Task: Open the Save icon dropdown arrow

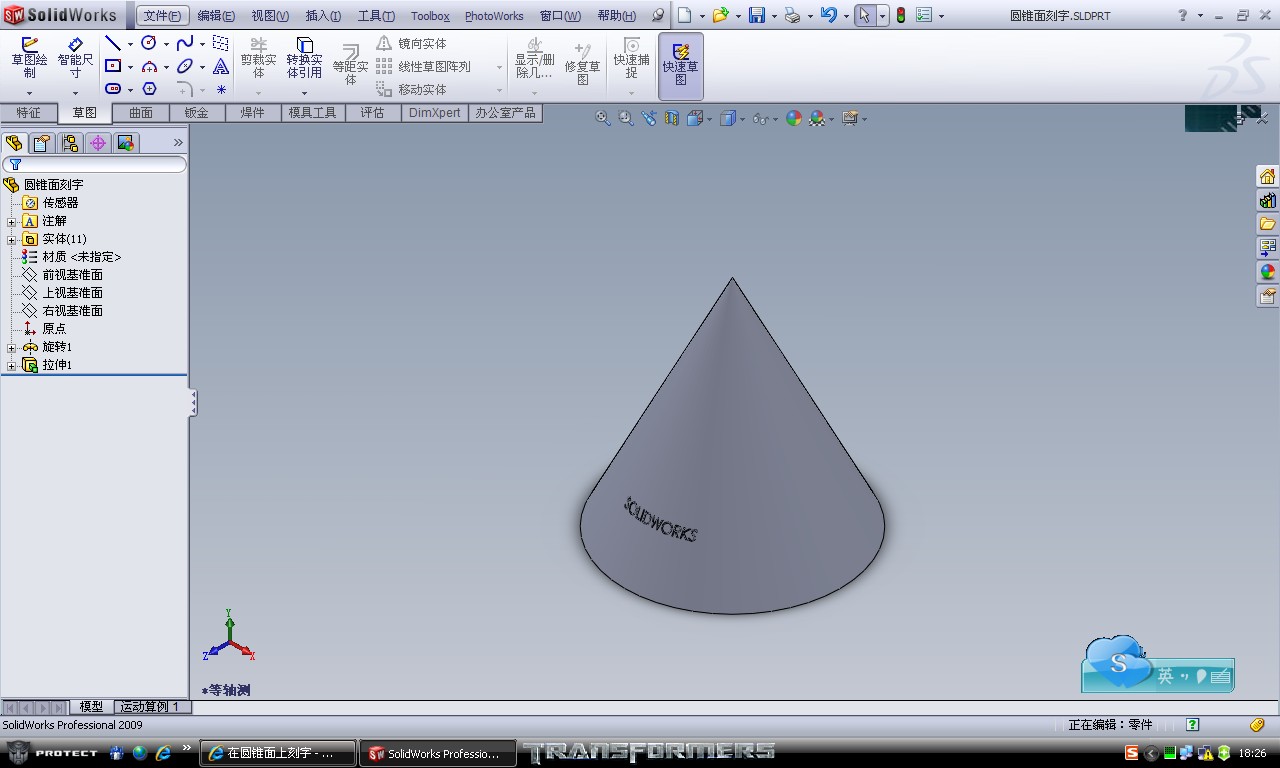Action: click(774, 16)
